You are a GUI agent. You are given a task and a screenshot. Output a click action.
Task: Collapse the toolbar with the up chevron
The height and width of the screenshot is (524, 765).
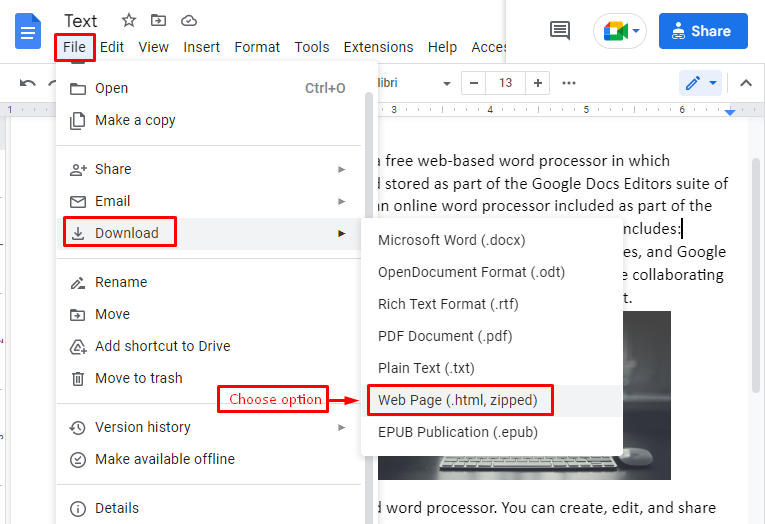click(x=745, y=83)
